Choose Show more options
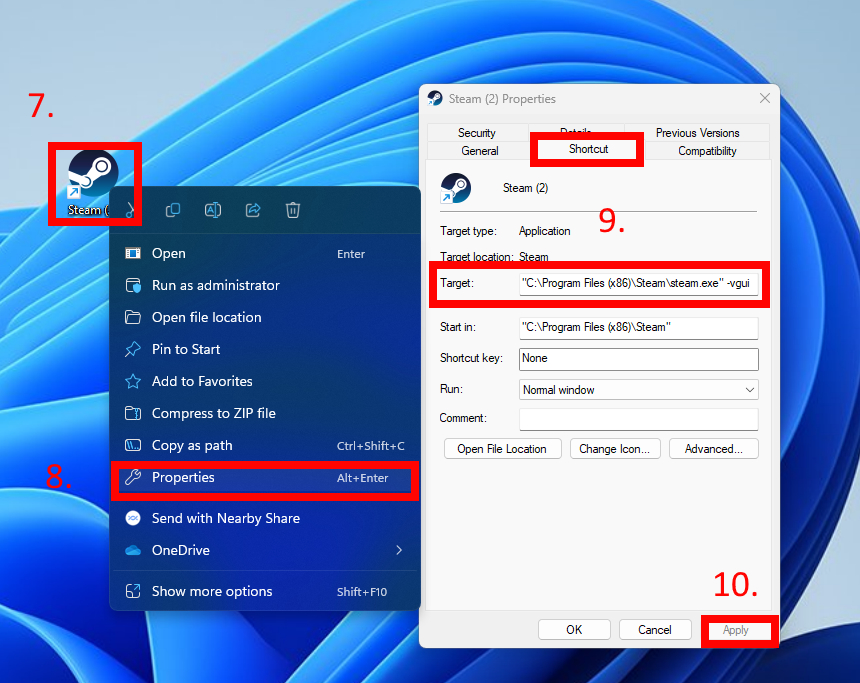This screenshot has height=683, width=860. tap(265, 591)
